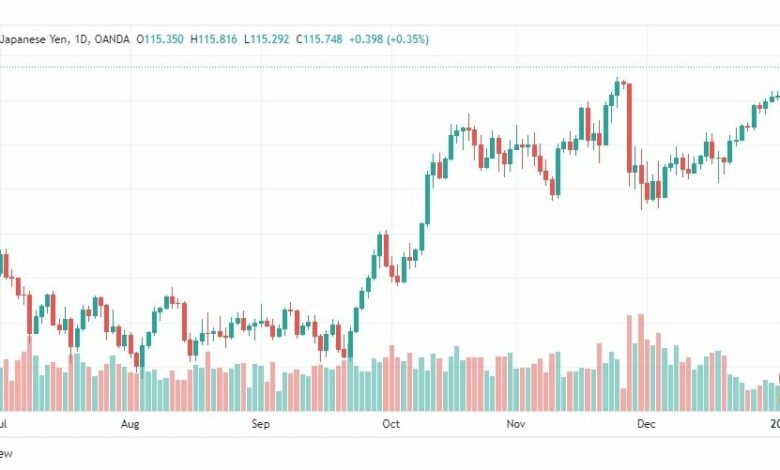Click the large red candle in late November

(629, 128)
